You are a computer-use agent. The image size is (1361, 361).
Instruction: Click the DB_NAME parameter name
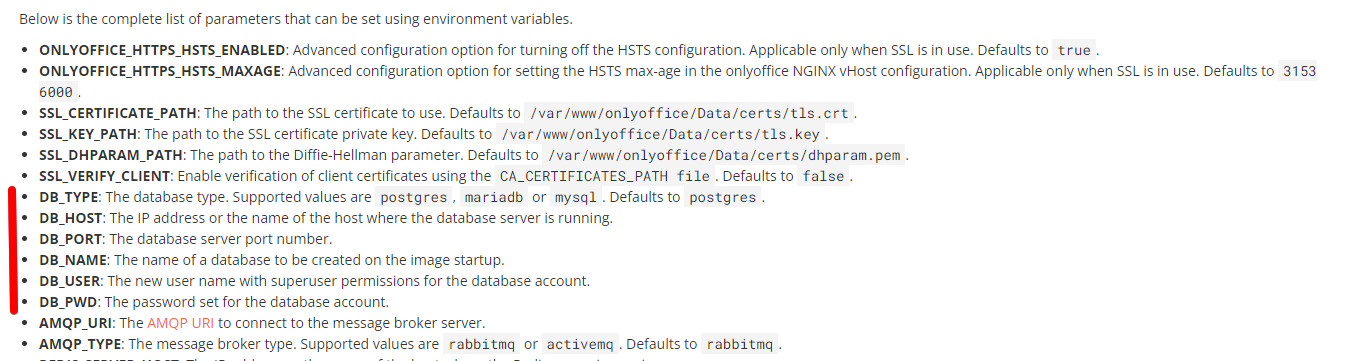click(x=72, y=260)
